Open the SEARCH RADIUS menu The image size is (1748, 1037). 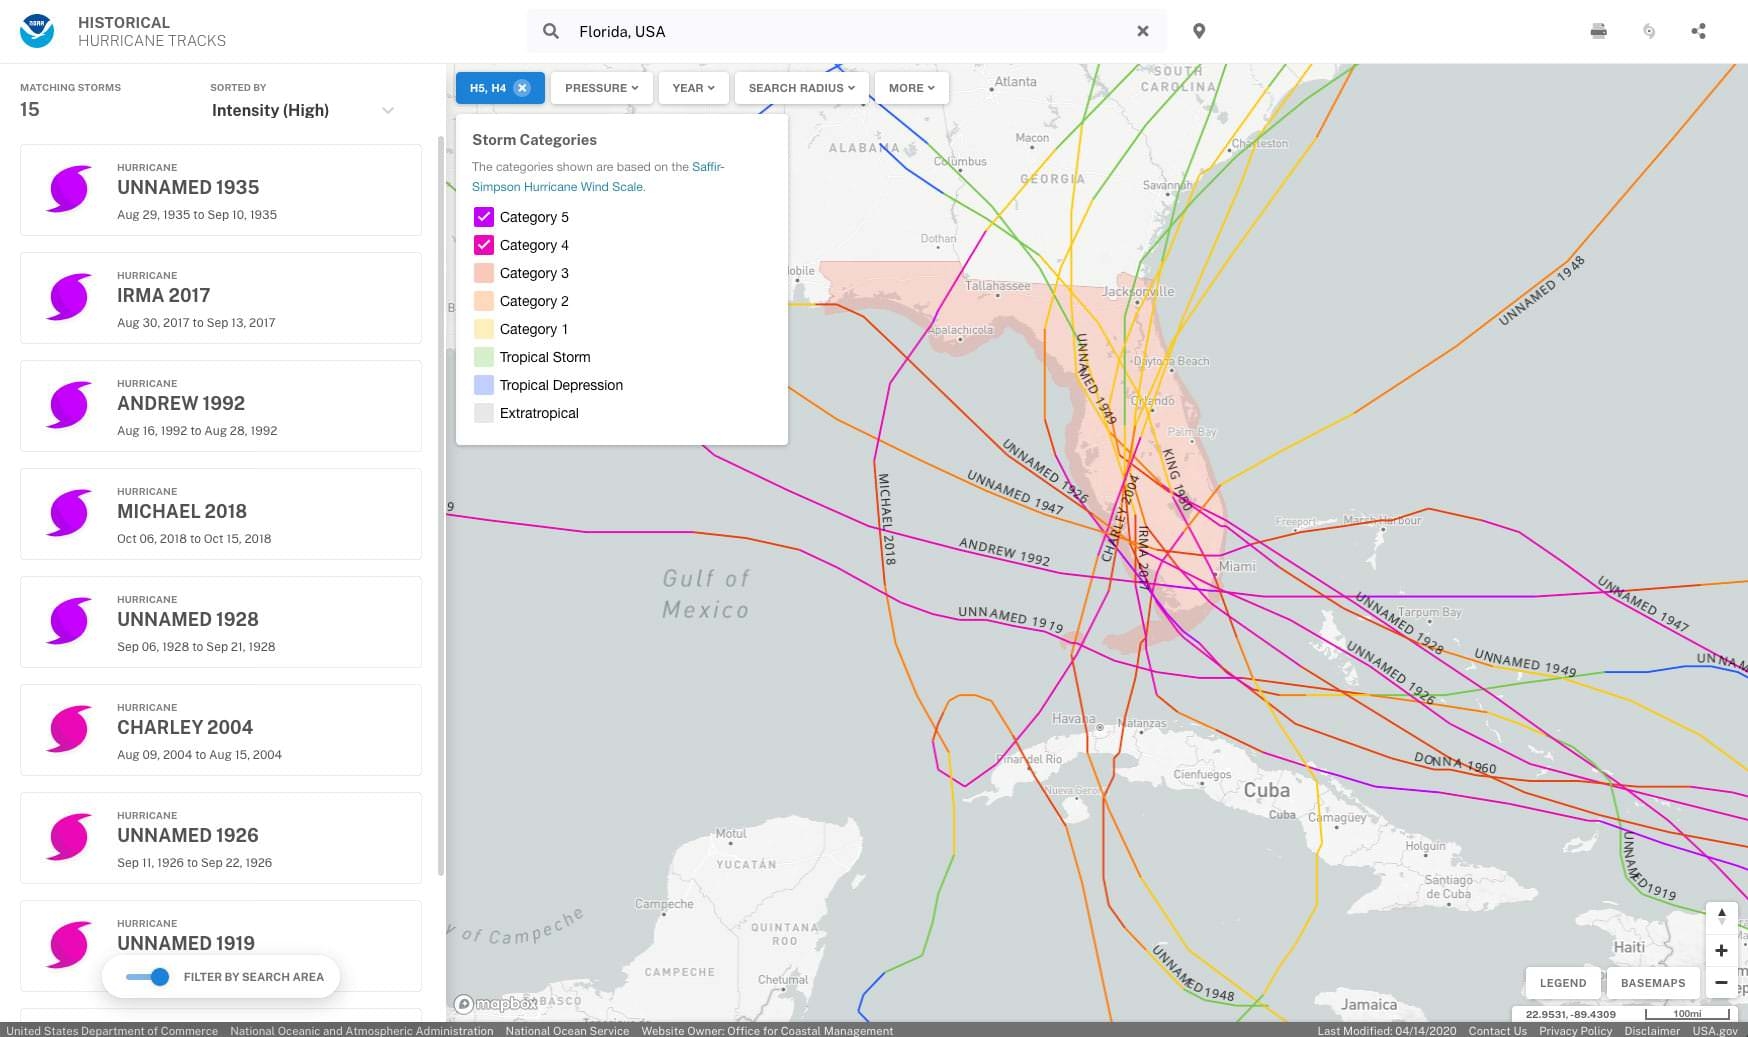(x=800, y=88)
